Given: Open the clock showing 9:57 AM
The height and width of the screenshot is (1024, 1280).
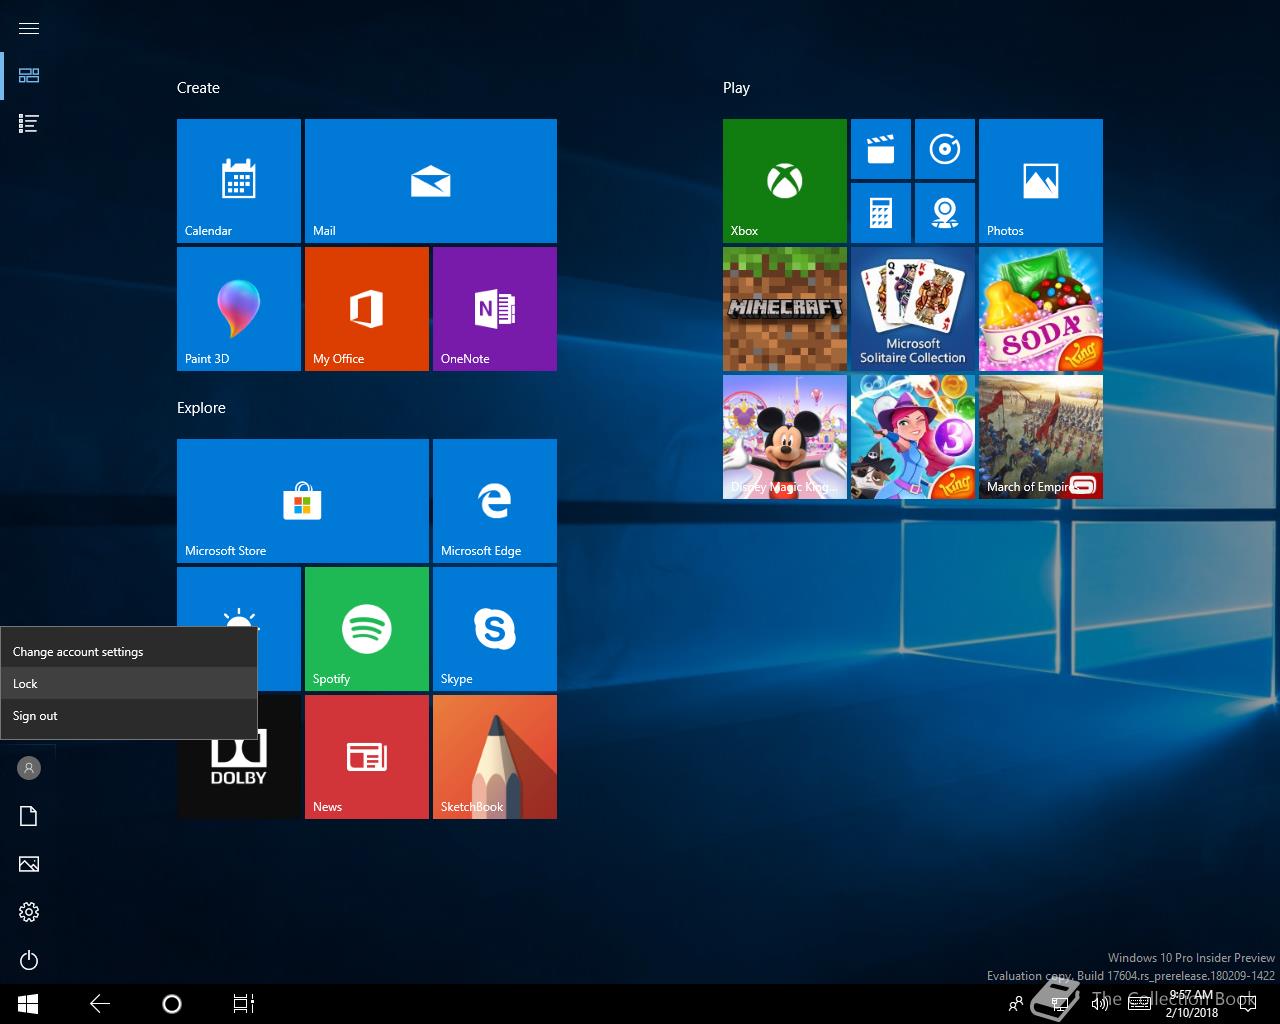Looking at the screenshot, I should (x=1192, y=1004).
